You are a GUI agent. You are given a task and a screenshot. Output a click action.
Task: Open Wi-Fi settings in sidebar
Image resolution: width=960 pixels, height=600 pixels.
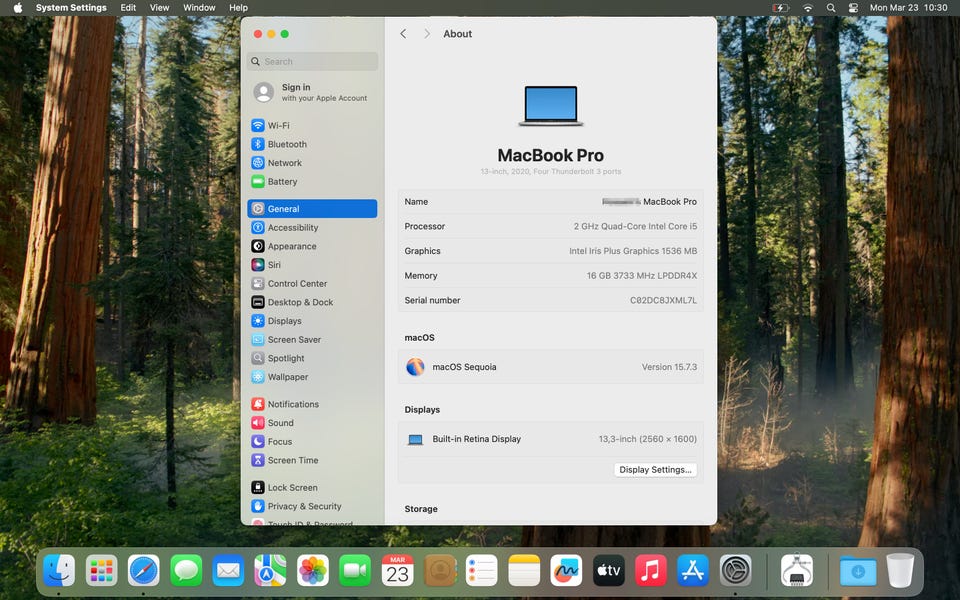point(278,126)
